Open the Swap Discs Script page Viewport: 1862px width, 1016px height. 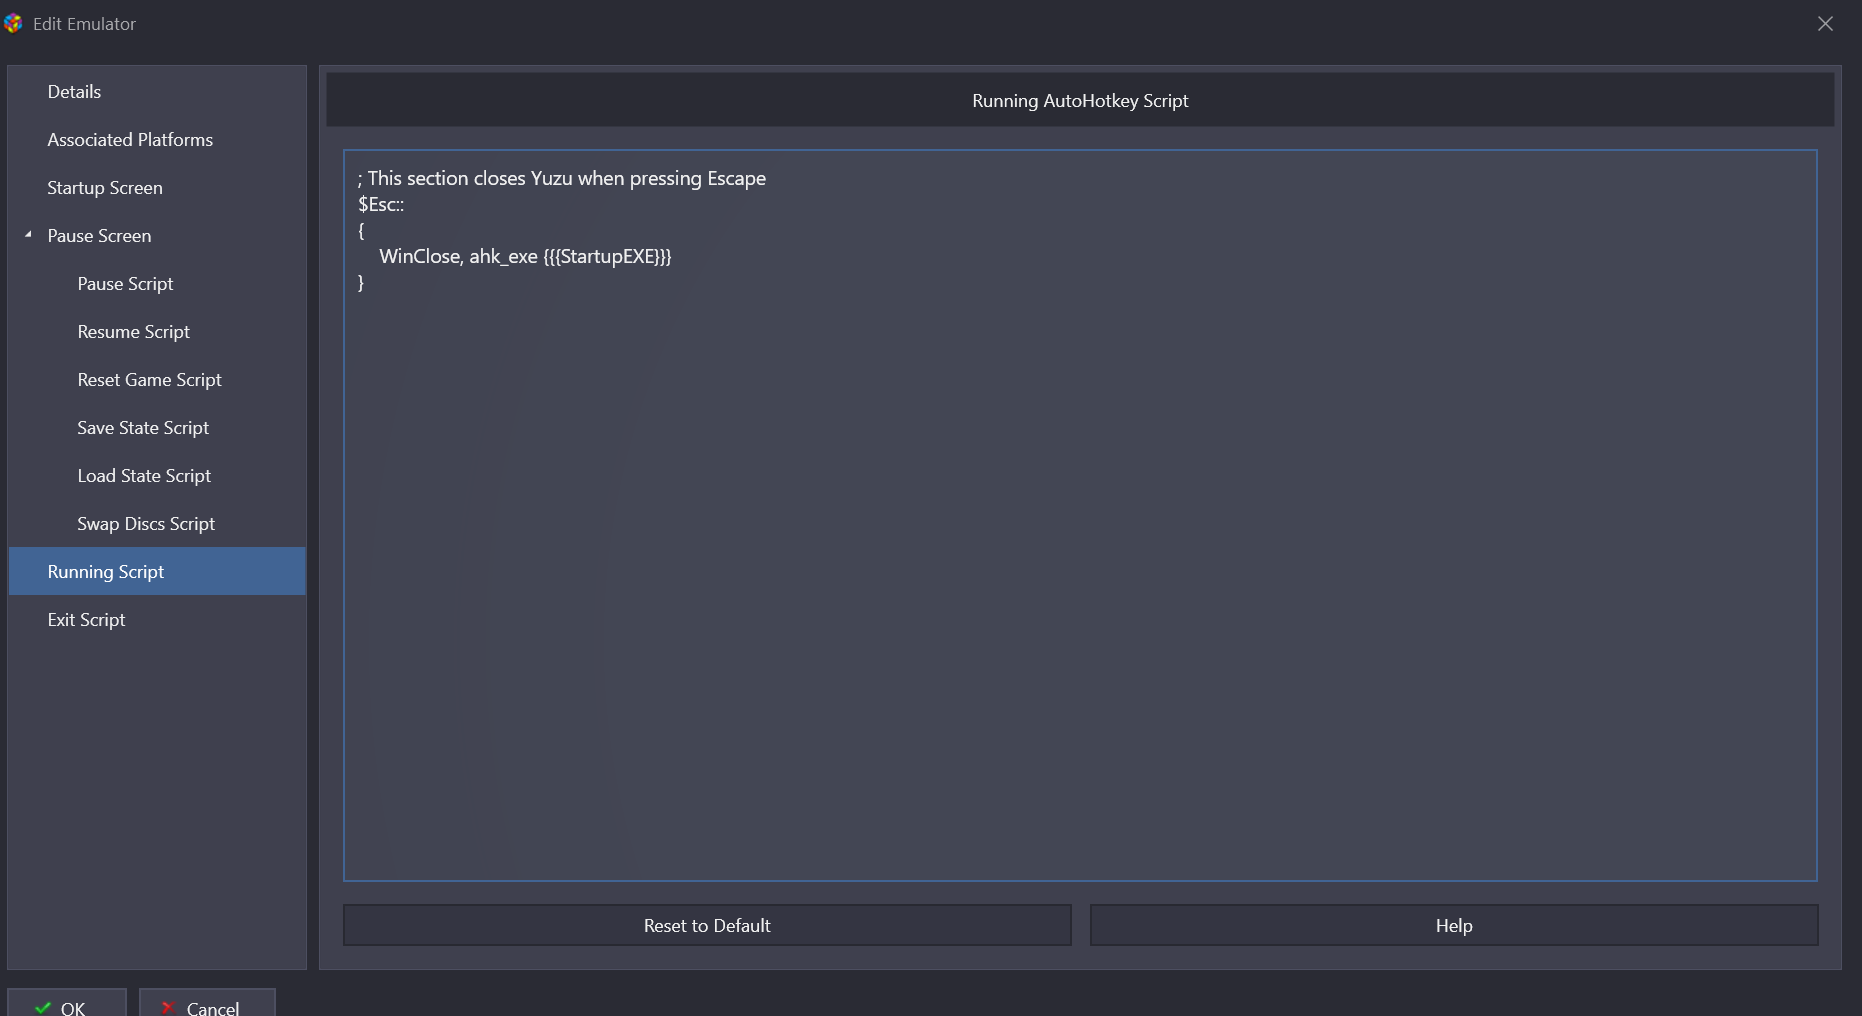point(157,524)
